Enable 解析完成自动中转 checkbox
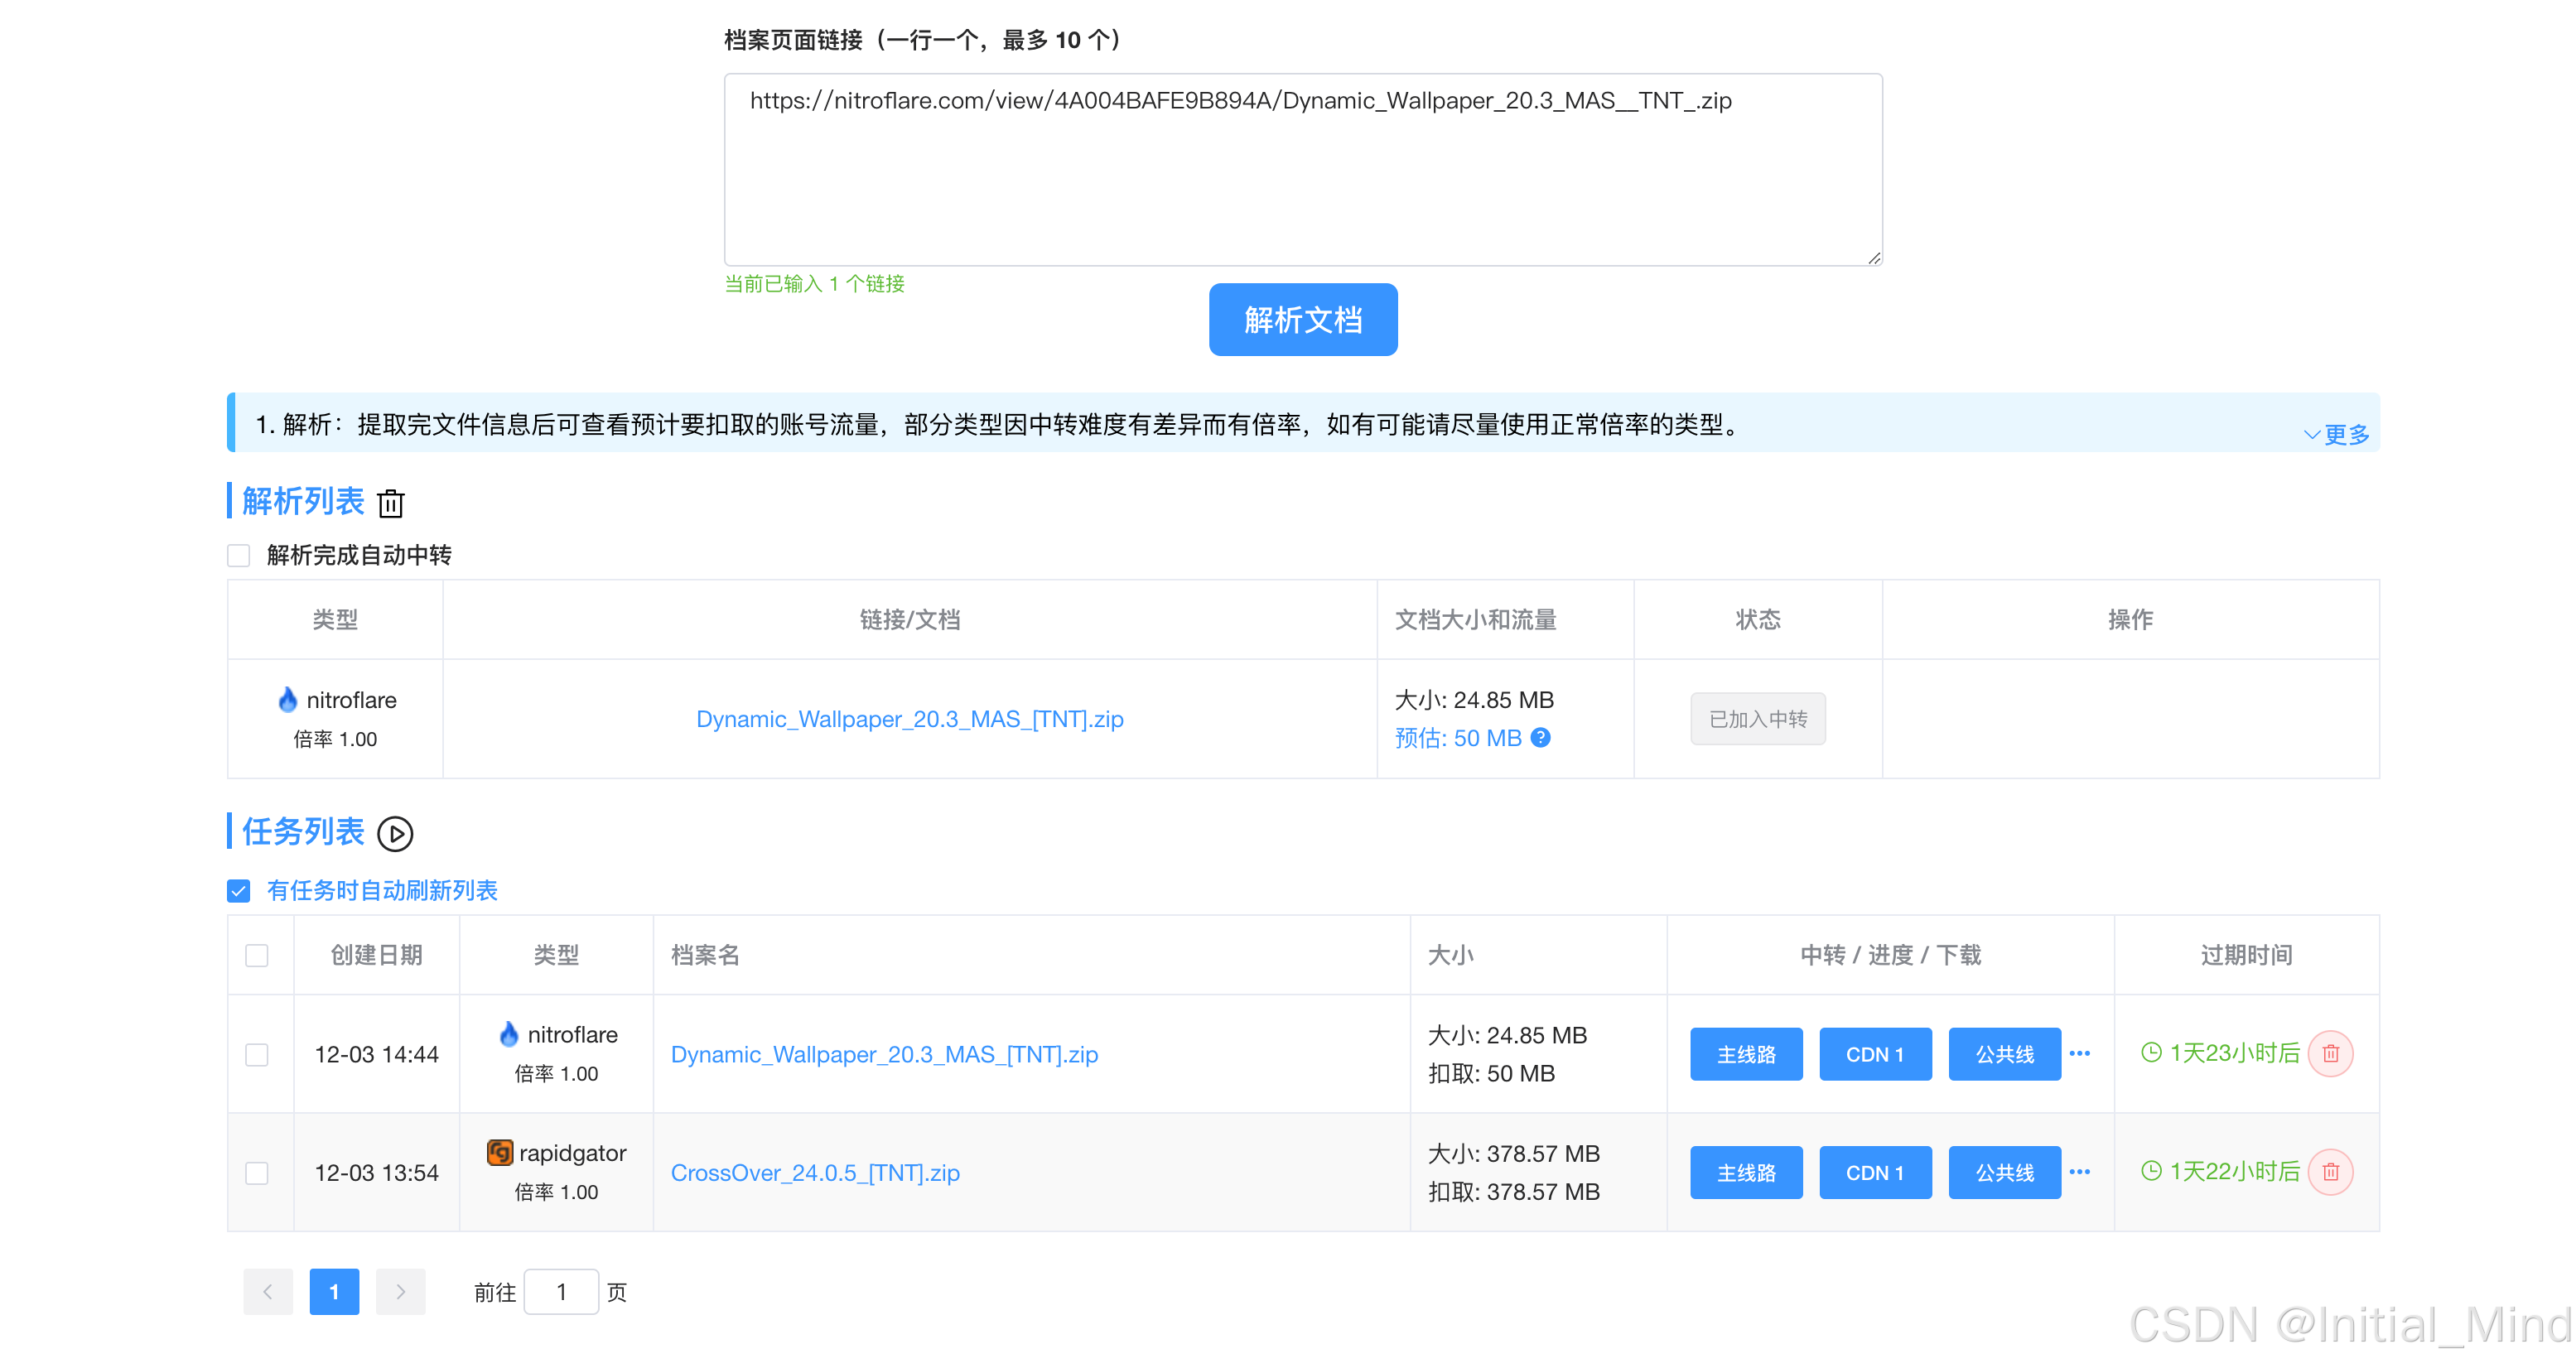The height and width of the screenshot is (1368, 2576). tap(238, 555)
